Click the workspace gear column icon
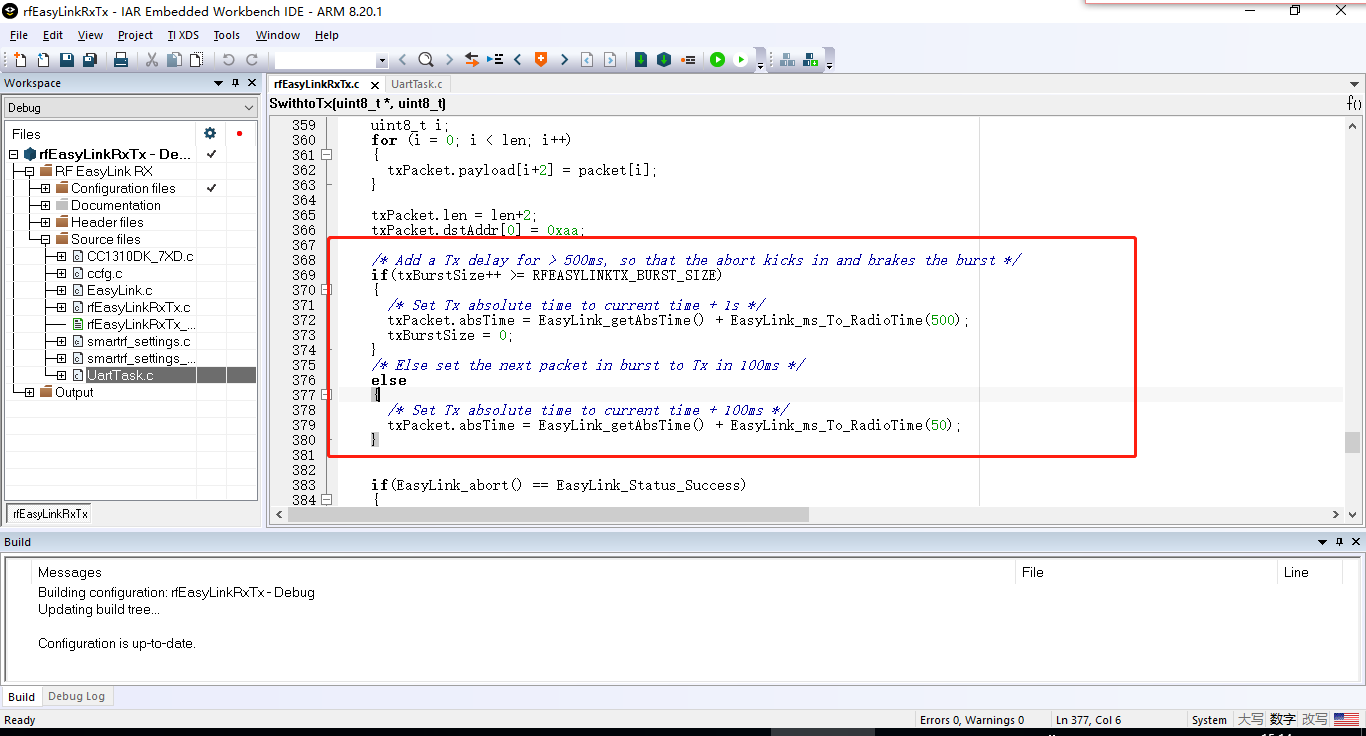 pos(210,133)
